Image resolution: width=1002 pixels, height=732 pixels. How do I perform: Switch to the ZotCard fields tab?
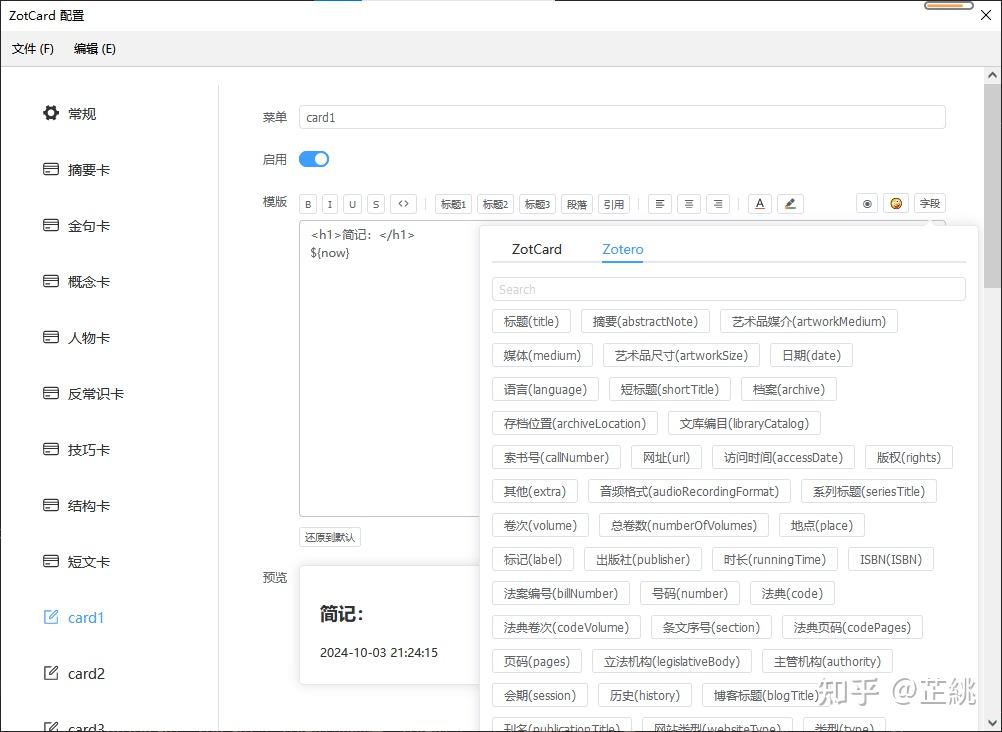pyautogui.click(x=537, y=249)
